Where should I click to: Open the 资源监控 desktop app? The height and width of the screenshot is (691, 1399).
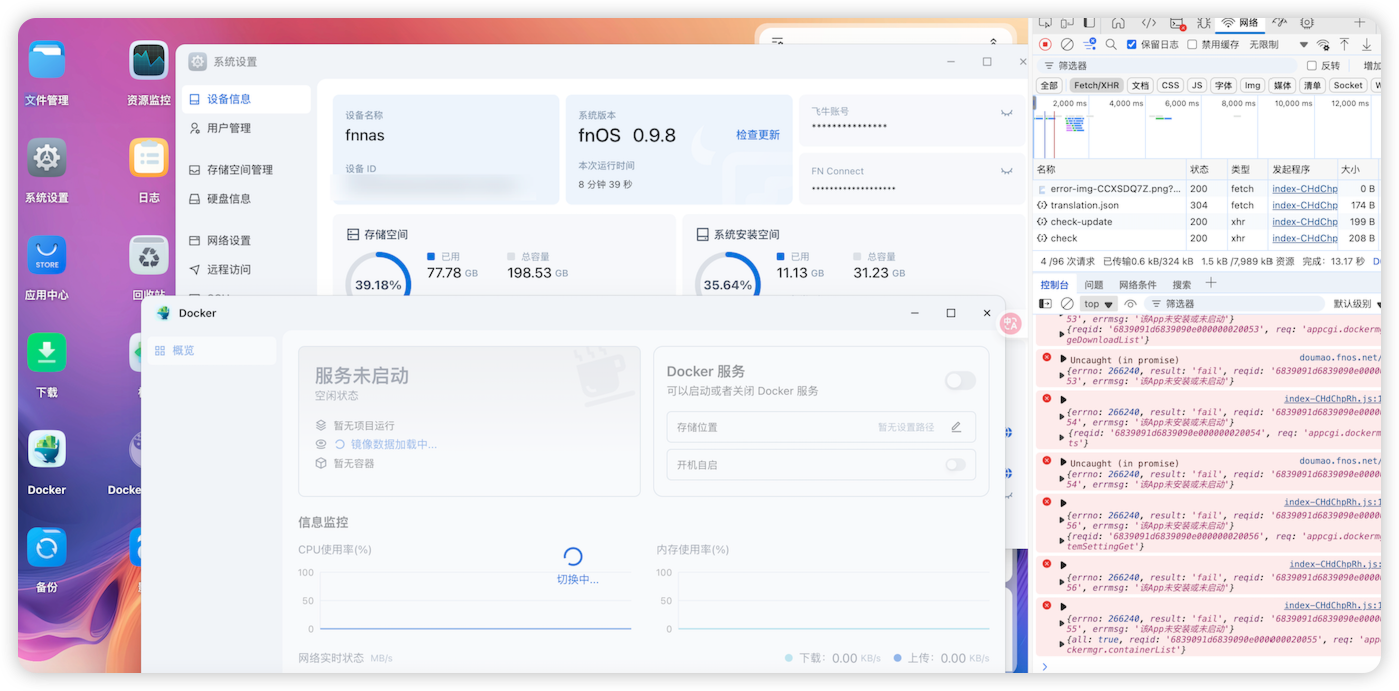pyautogui.click(x=149, y=61)
